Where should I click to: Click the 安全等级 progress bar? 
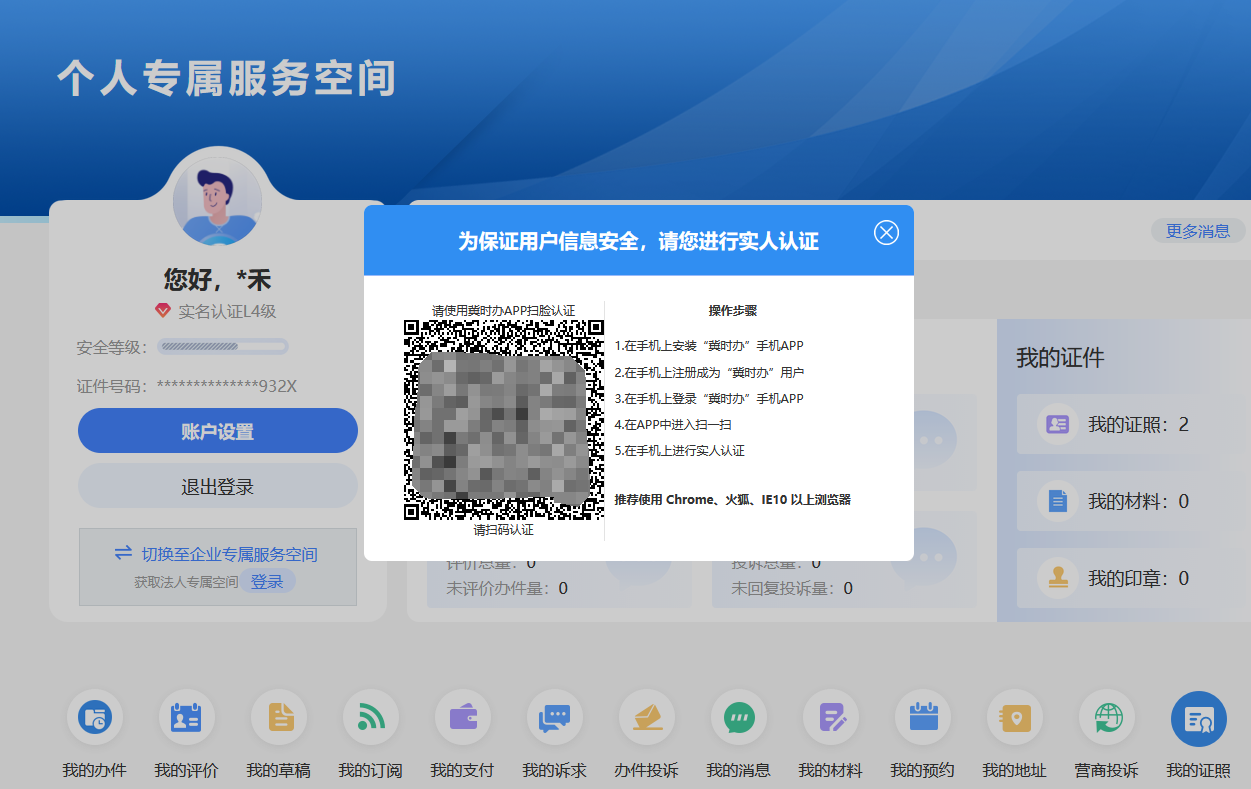224,347
